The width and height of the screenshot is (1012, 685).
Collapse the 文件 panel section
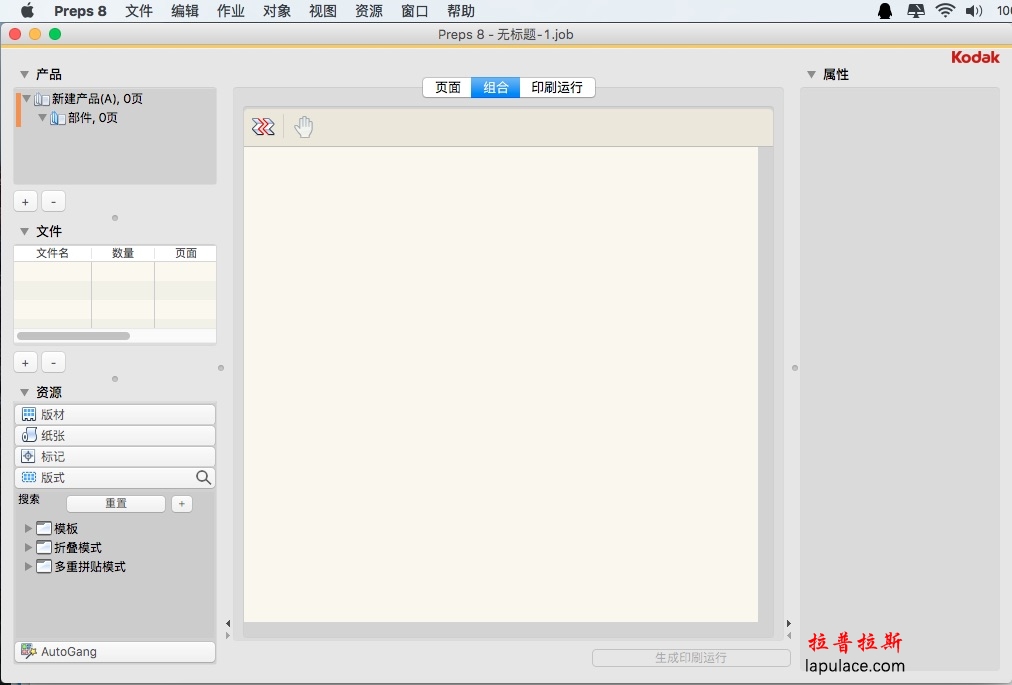pyautogui.click(x=24, y=232)
